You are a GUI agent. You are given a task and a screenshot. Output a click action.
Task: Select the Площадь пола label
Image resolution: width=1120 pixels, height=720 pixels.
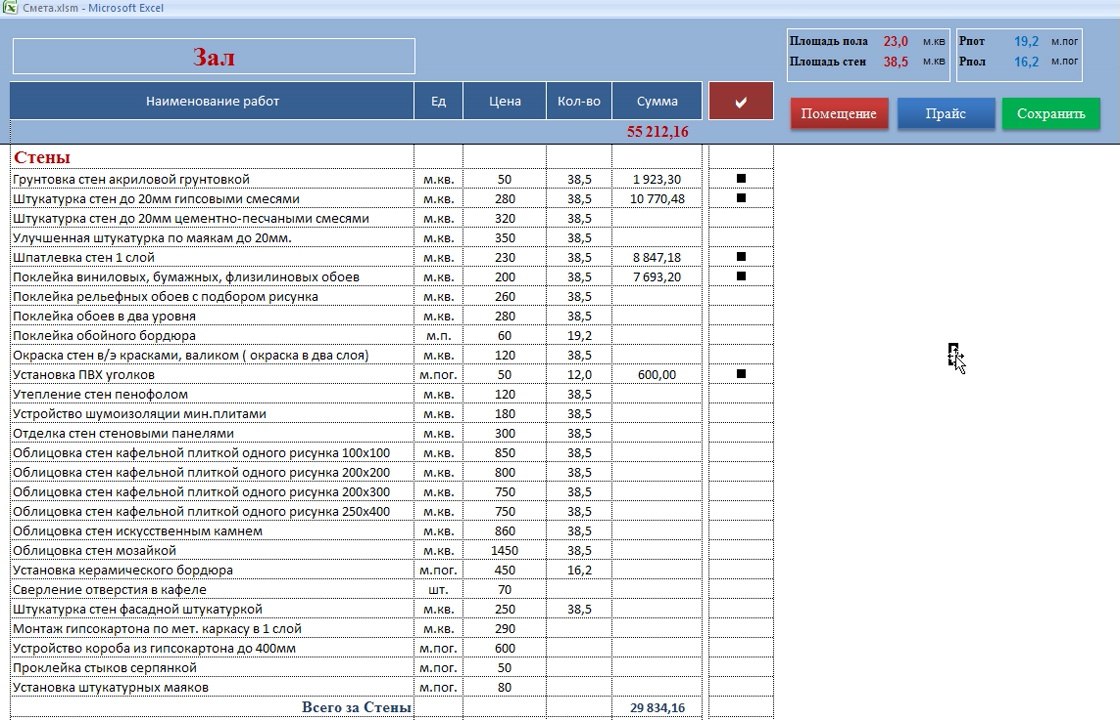(829, 41)
